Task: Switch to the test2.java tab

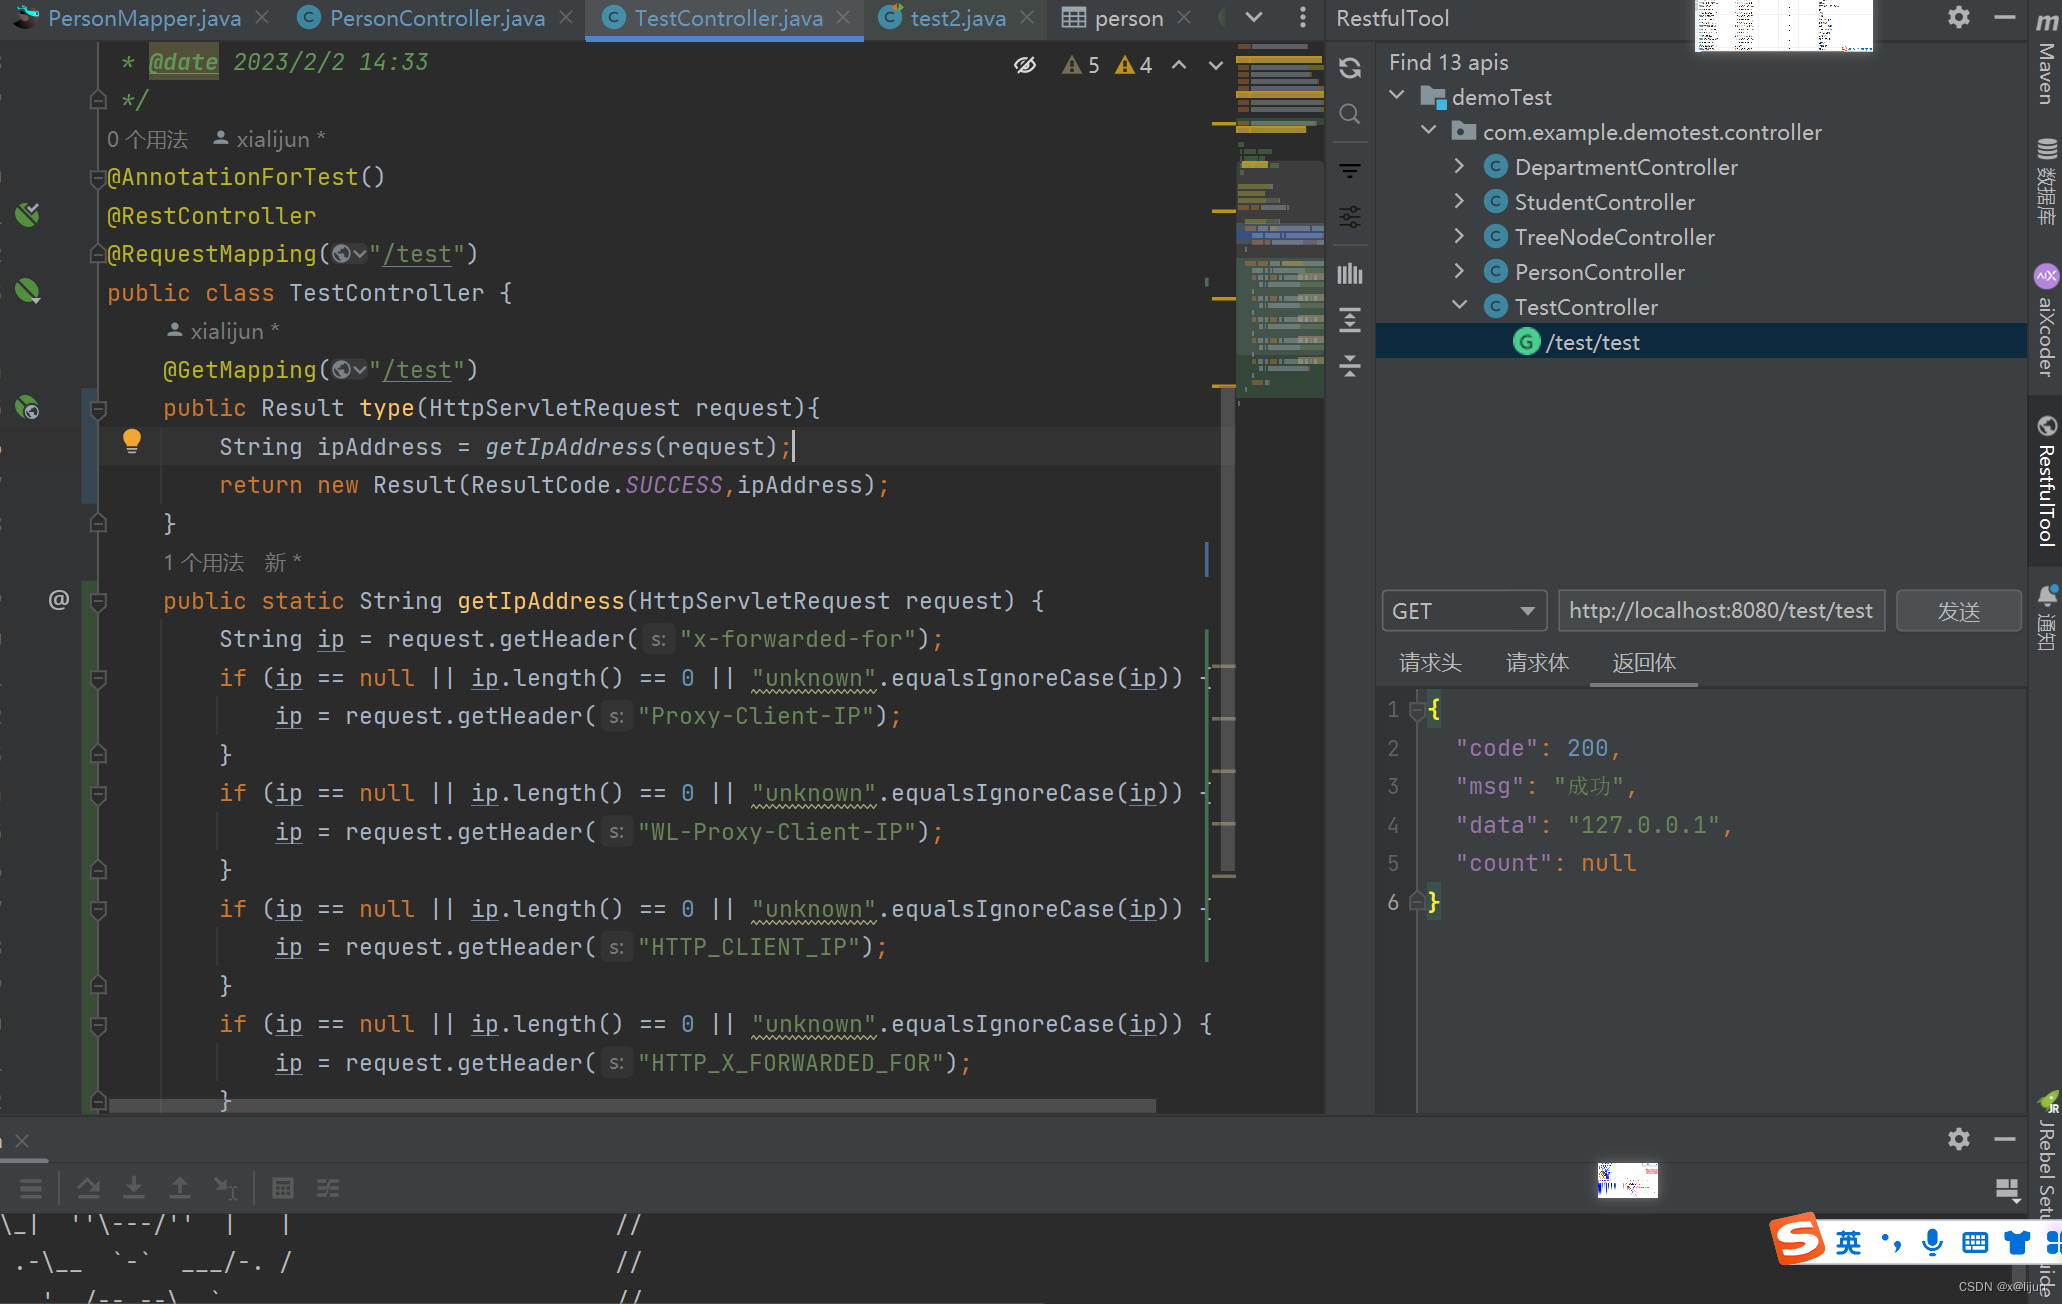Action: click(957, 18)
